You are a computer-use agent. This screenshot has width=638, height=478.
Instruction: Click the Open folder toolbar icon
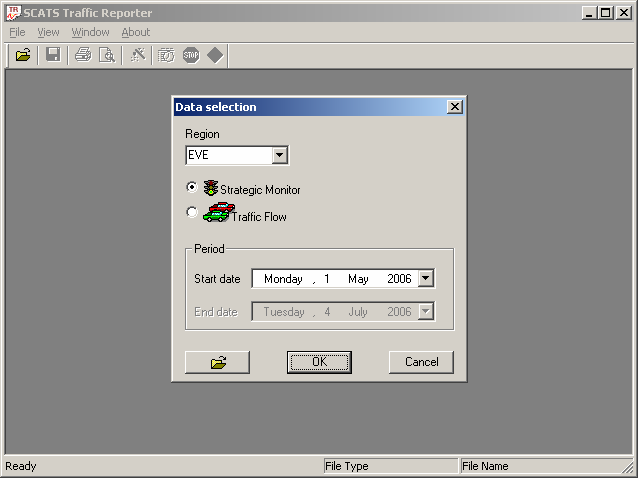(23, 55)
